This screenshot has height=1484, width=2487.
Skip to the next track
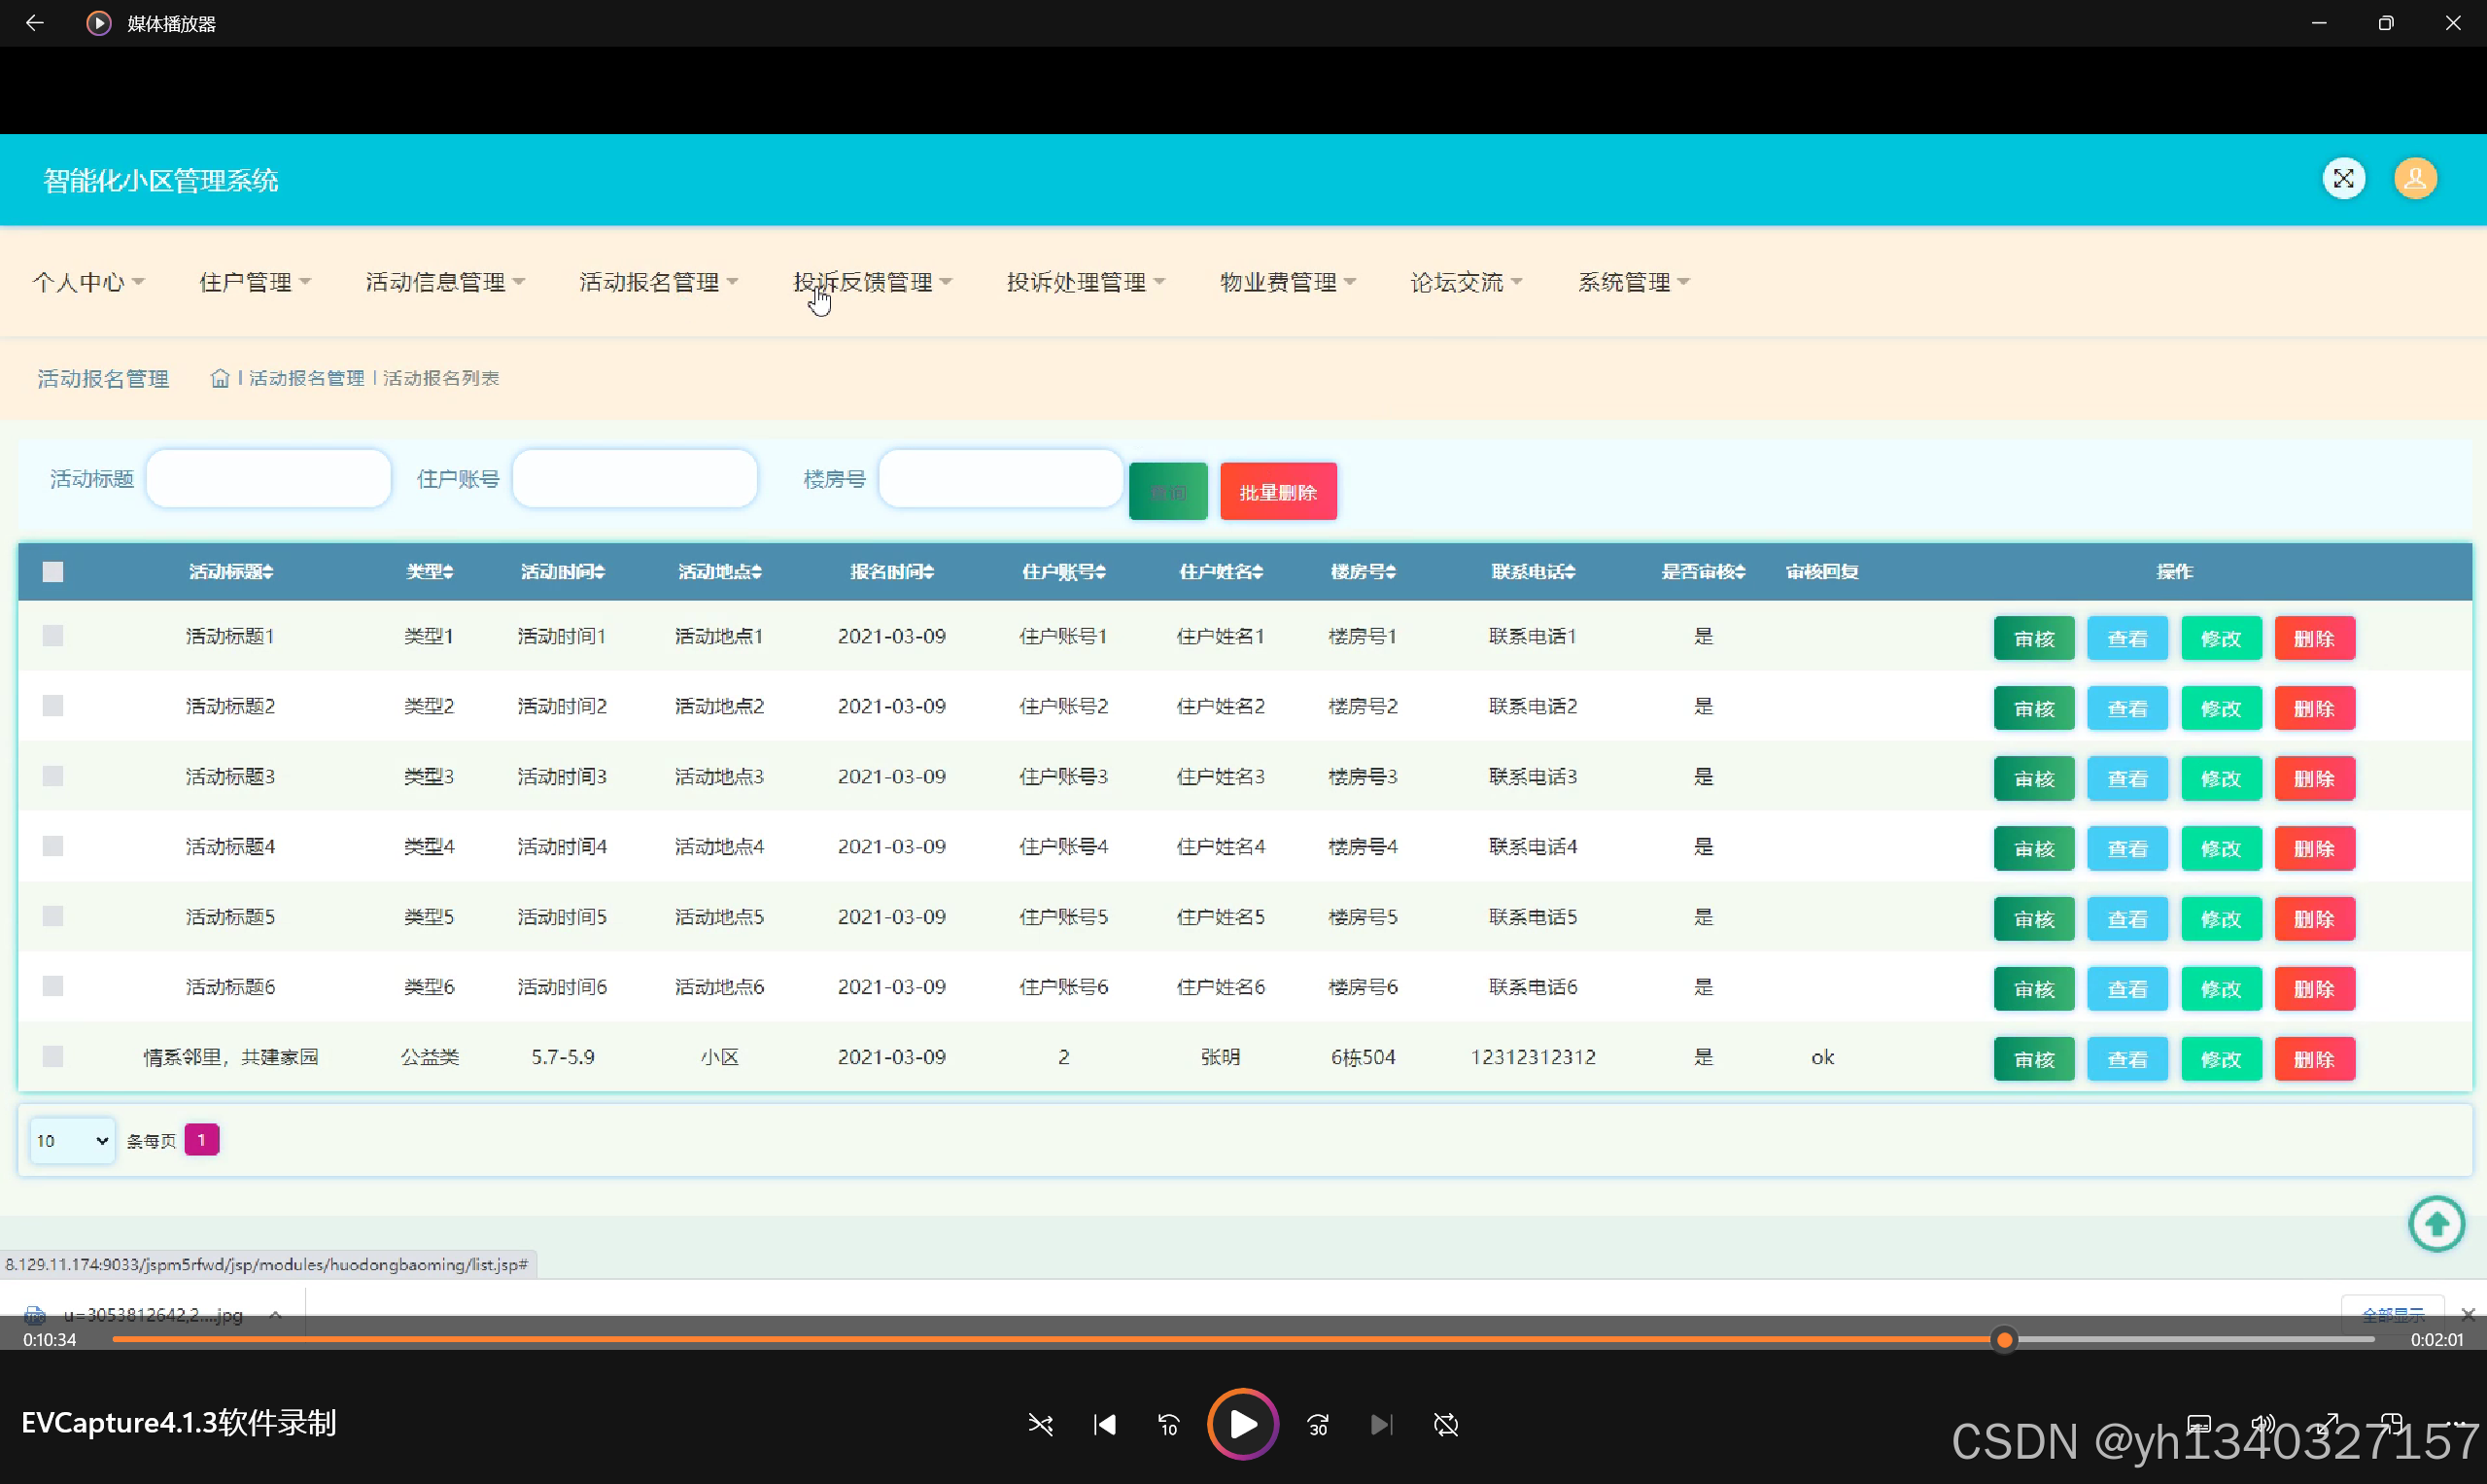coord(1381,1424)
